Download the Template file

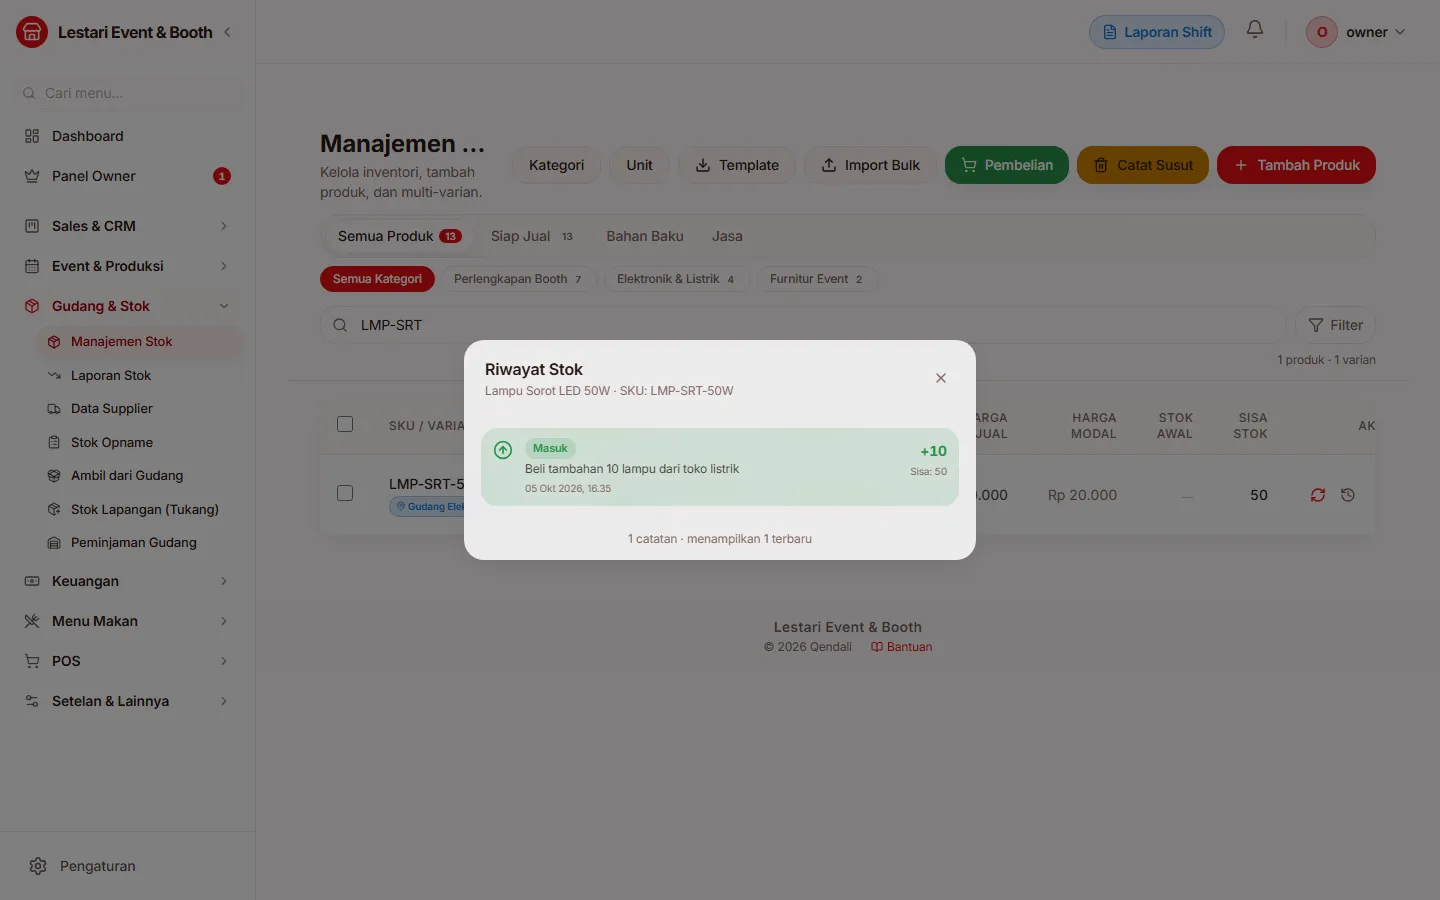pyautogui.click(x=737, y=165)
